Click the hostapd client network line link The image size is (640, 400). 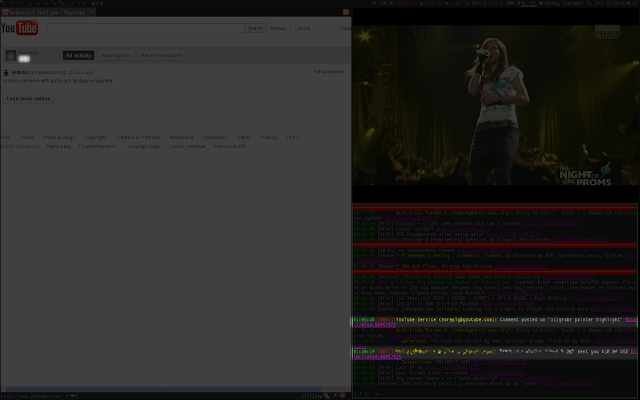[551, 224]
